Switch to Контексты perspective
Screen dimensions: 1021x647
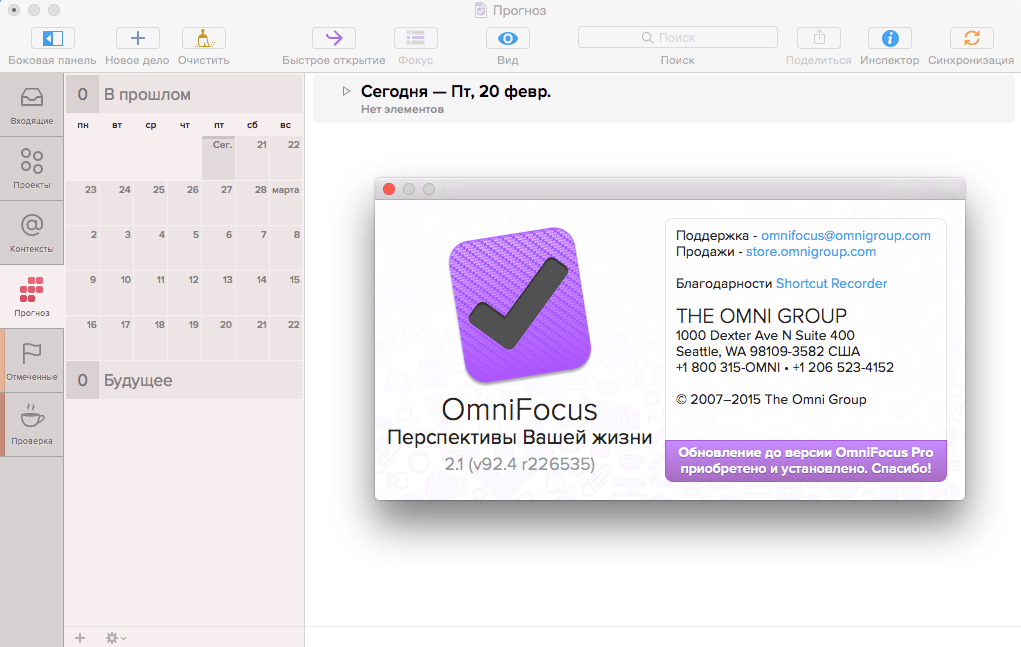32,233
